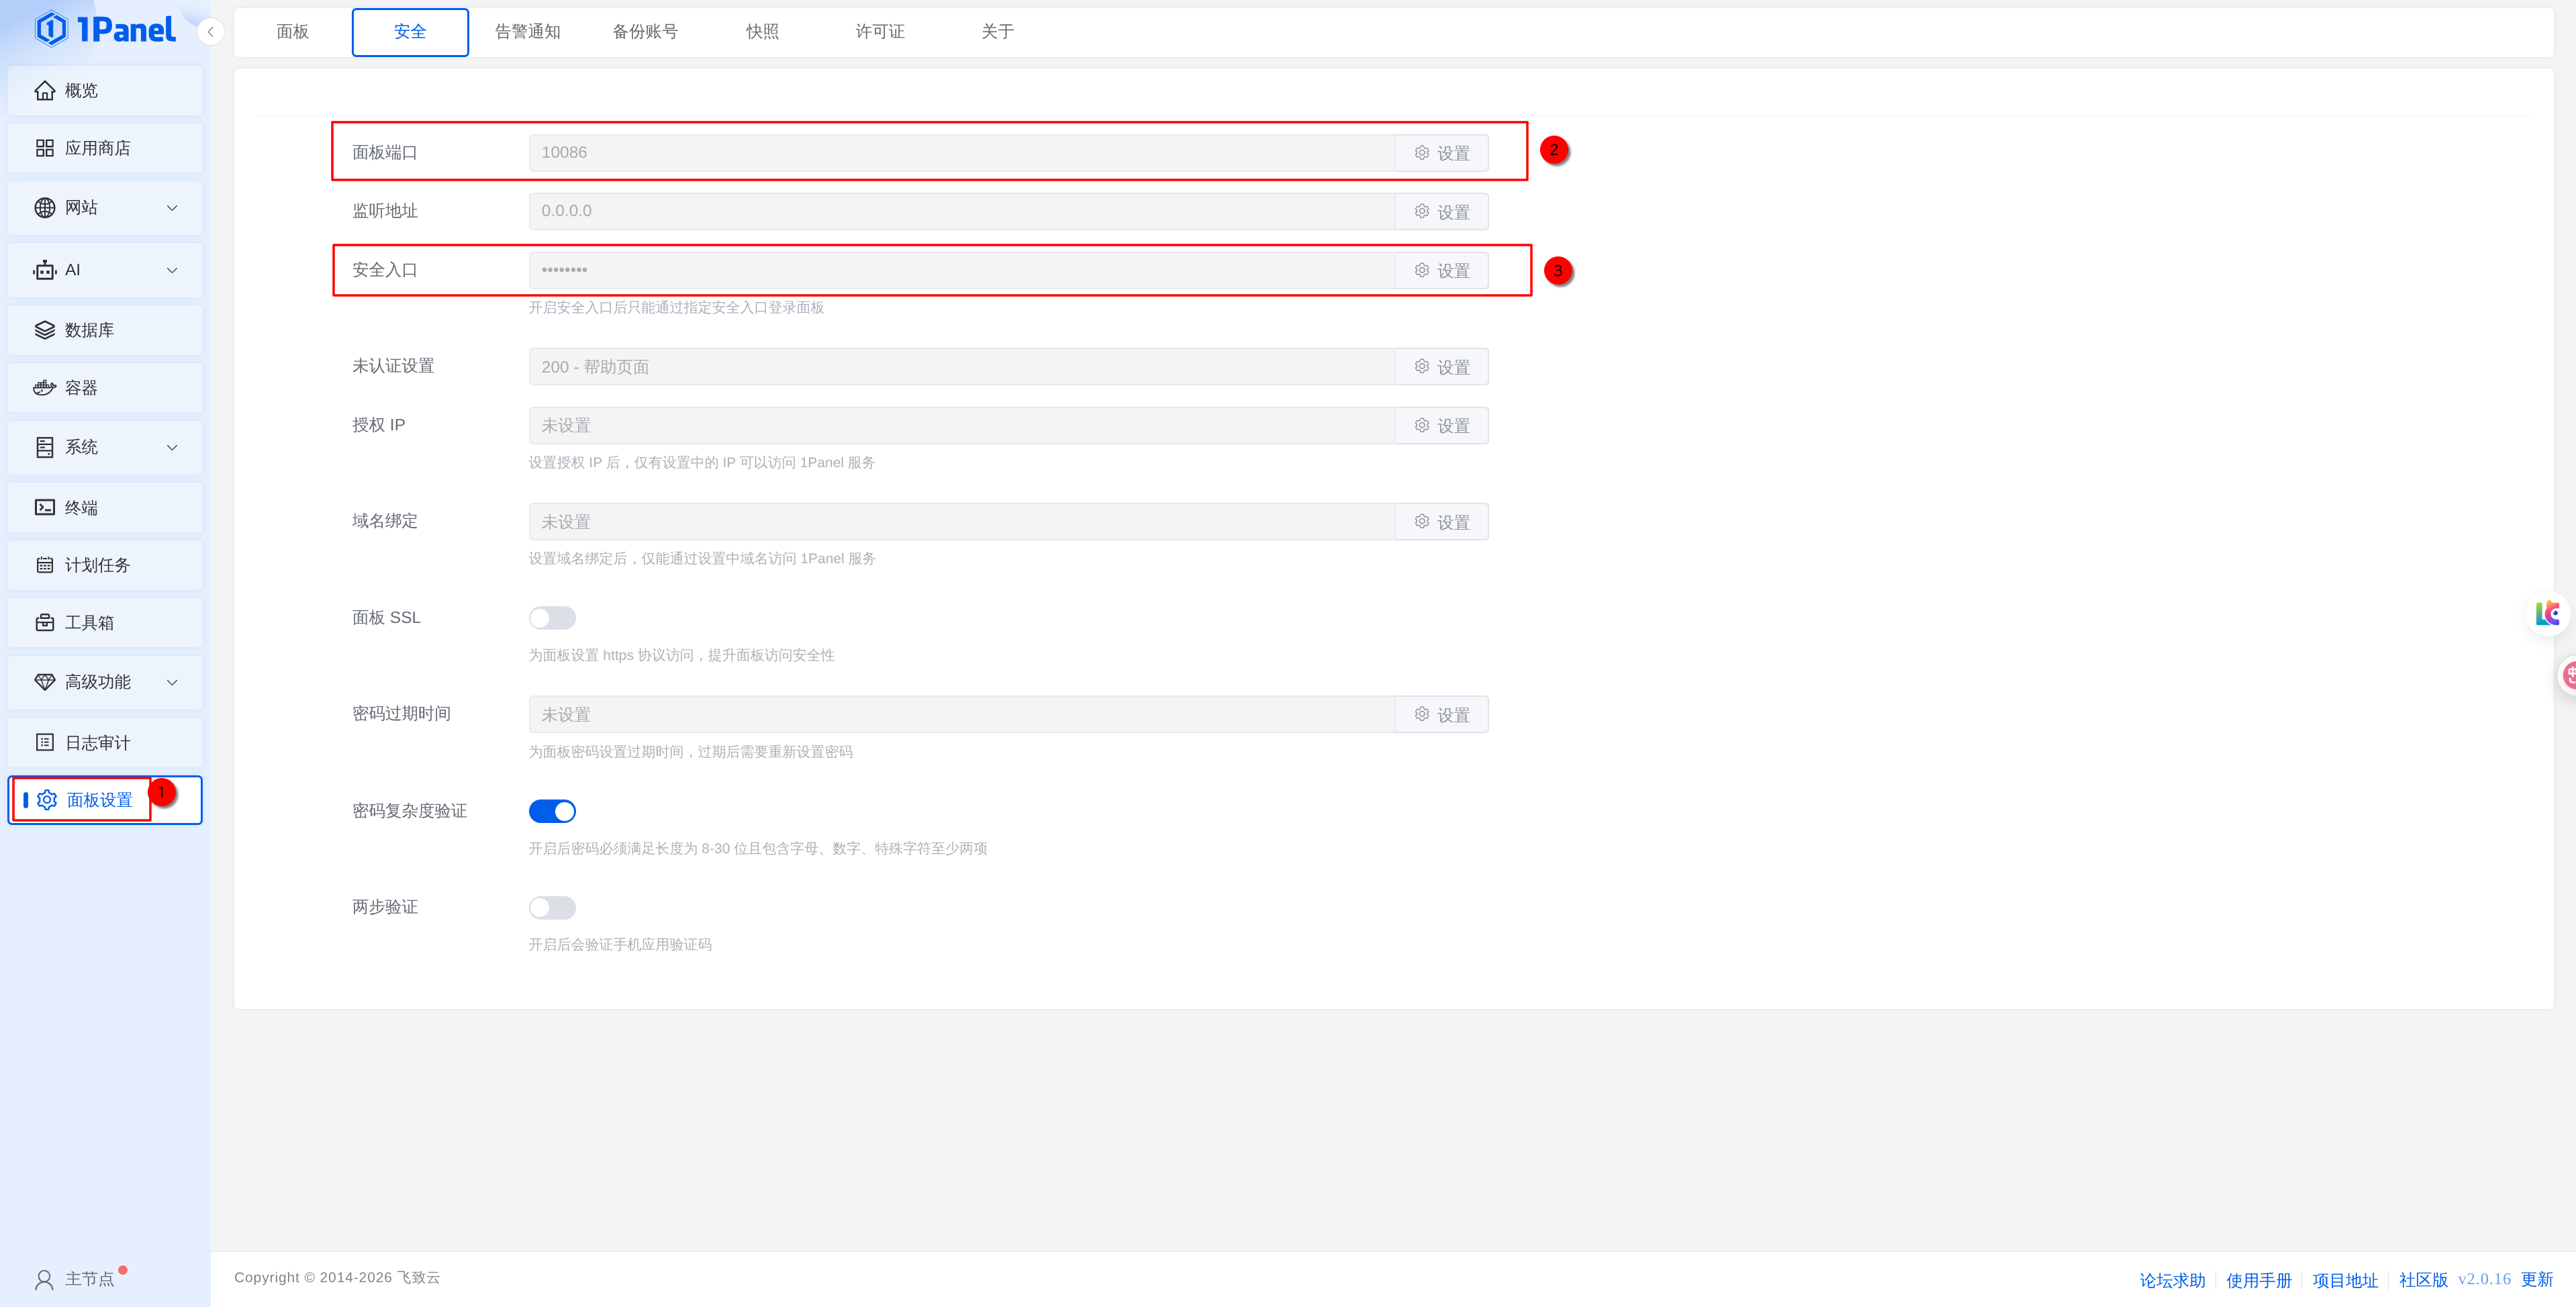The height and width of the screenshot is (1307, 2576).
Task: Turn on the 两步验证 switch
Action: tap(552, 908)
